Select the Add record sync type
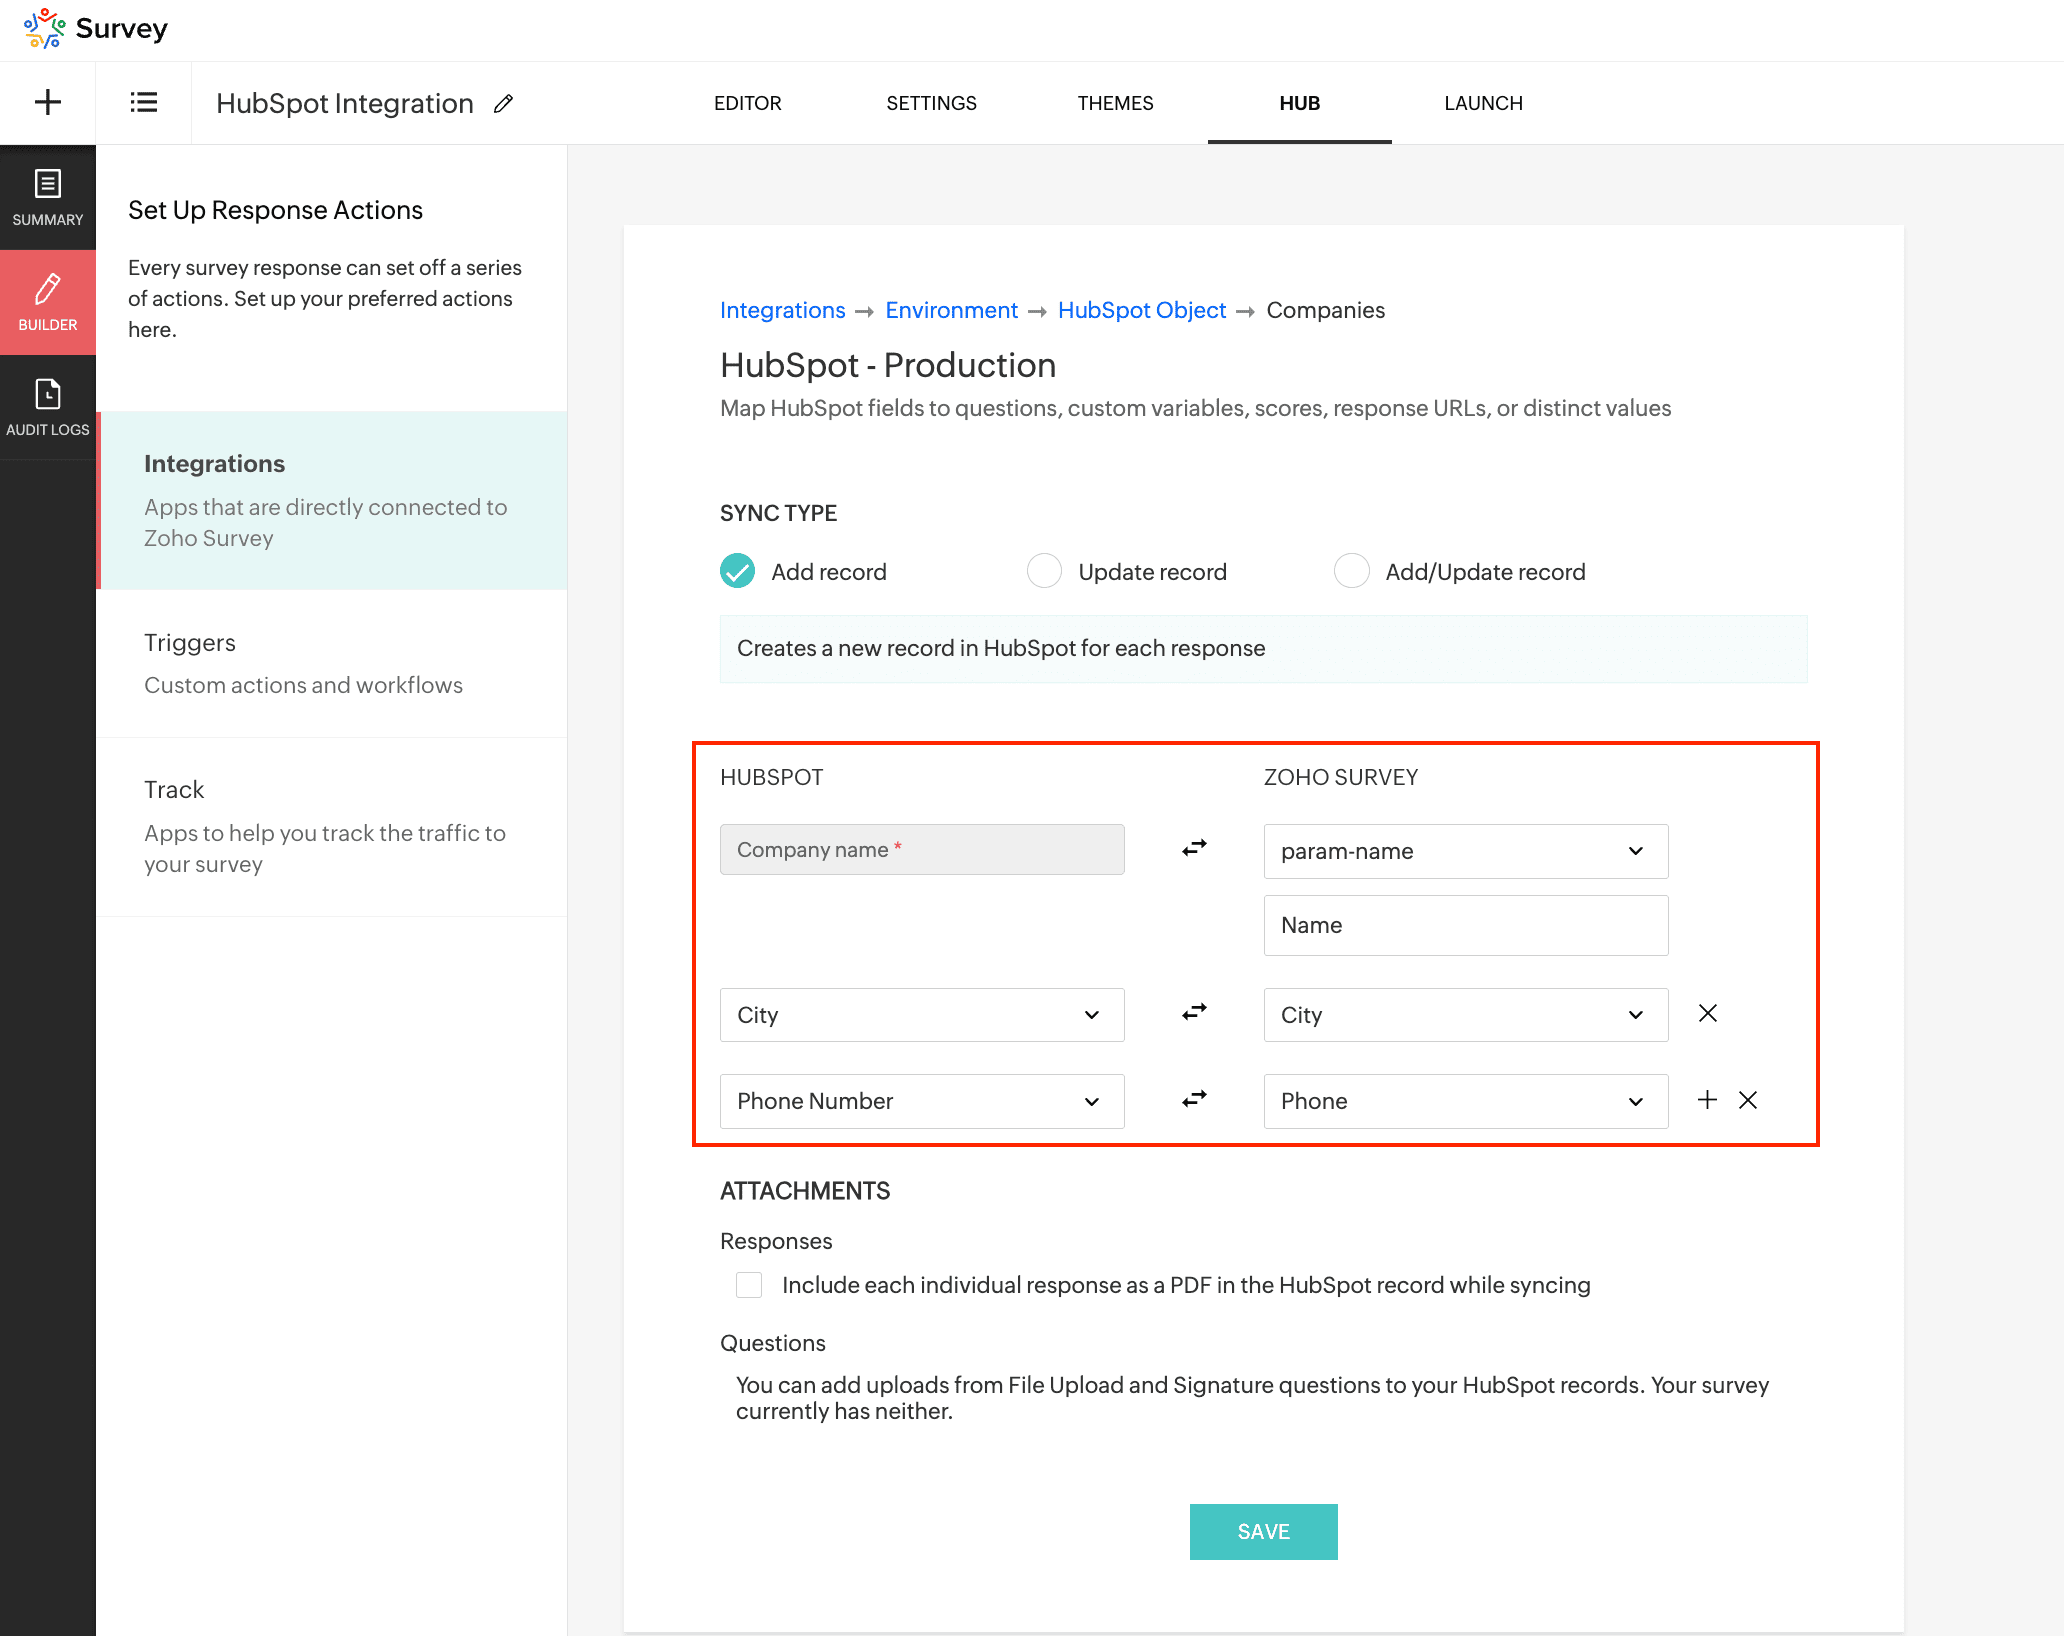 coord(738,571)
